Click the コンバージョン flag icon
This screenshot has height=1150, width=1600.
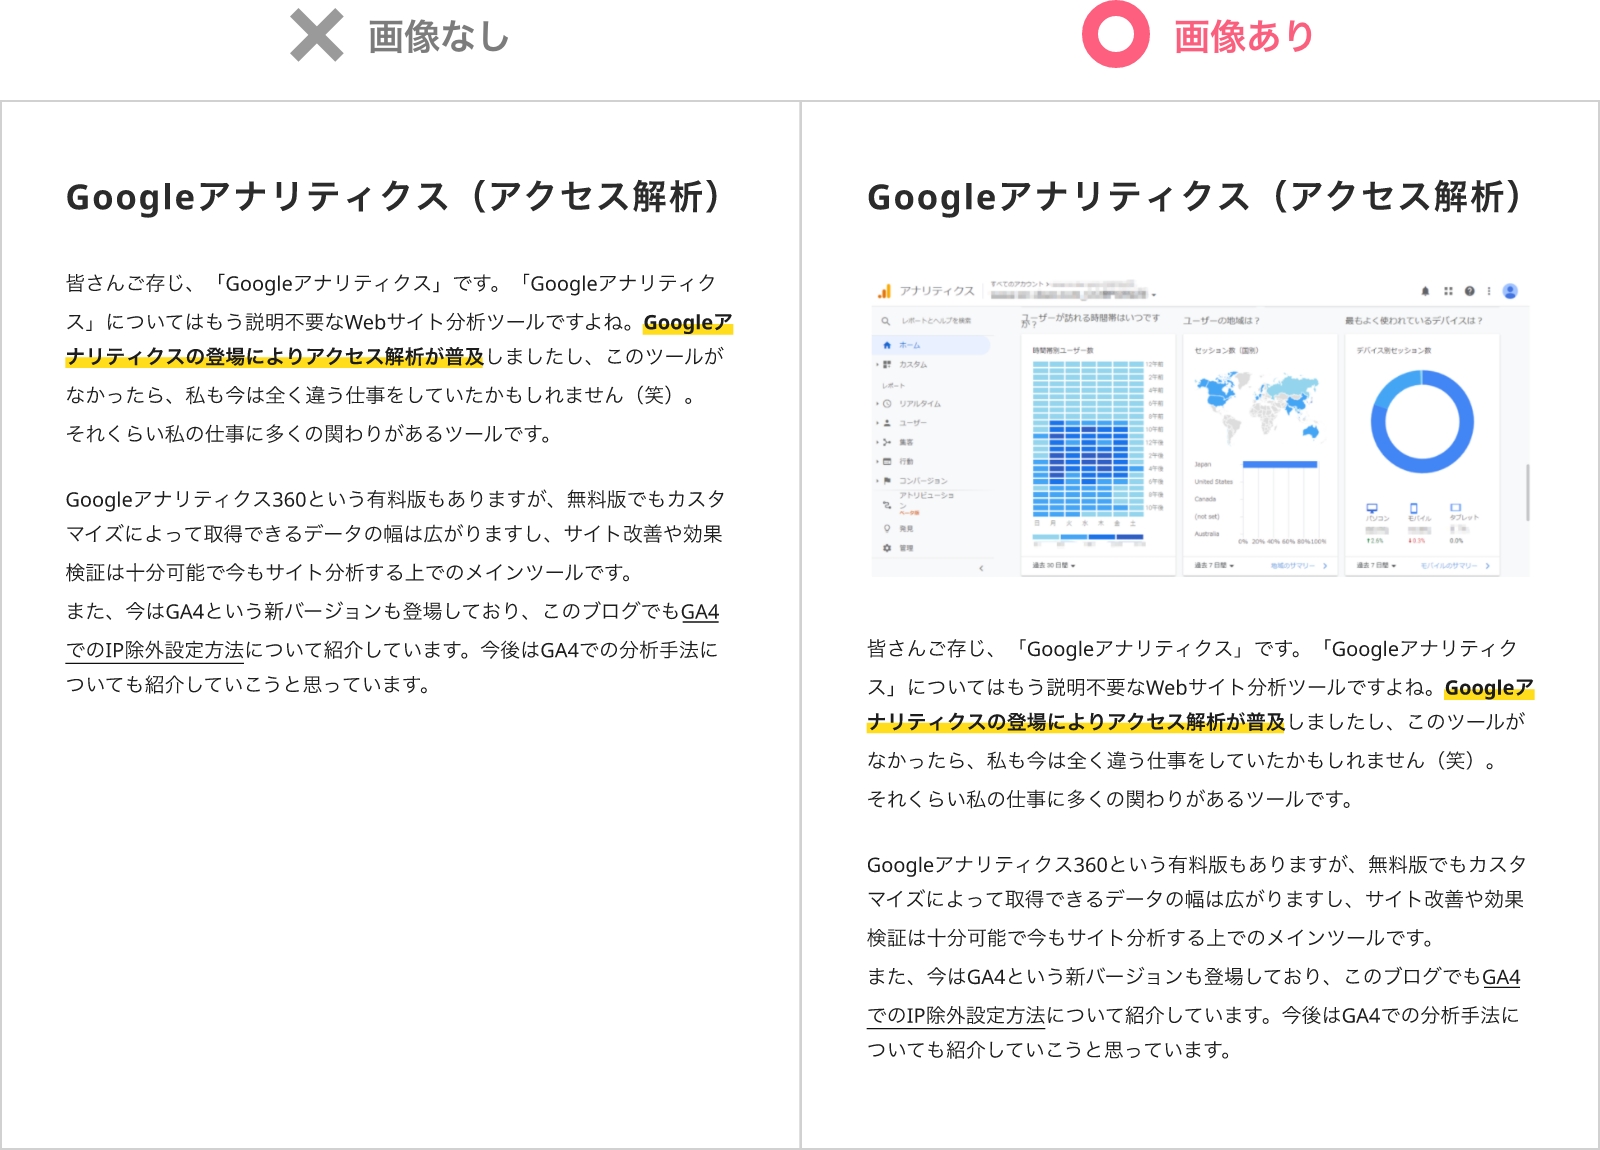(887, 481)
